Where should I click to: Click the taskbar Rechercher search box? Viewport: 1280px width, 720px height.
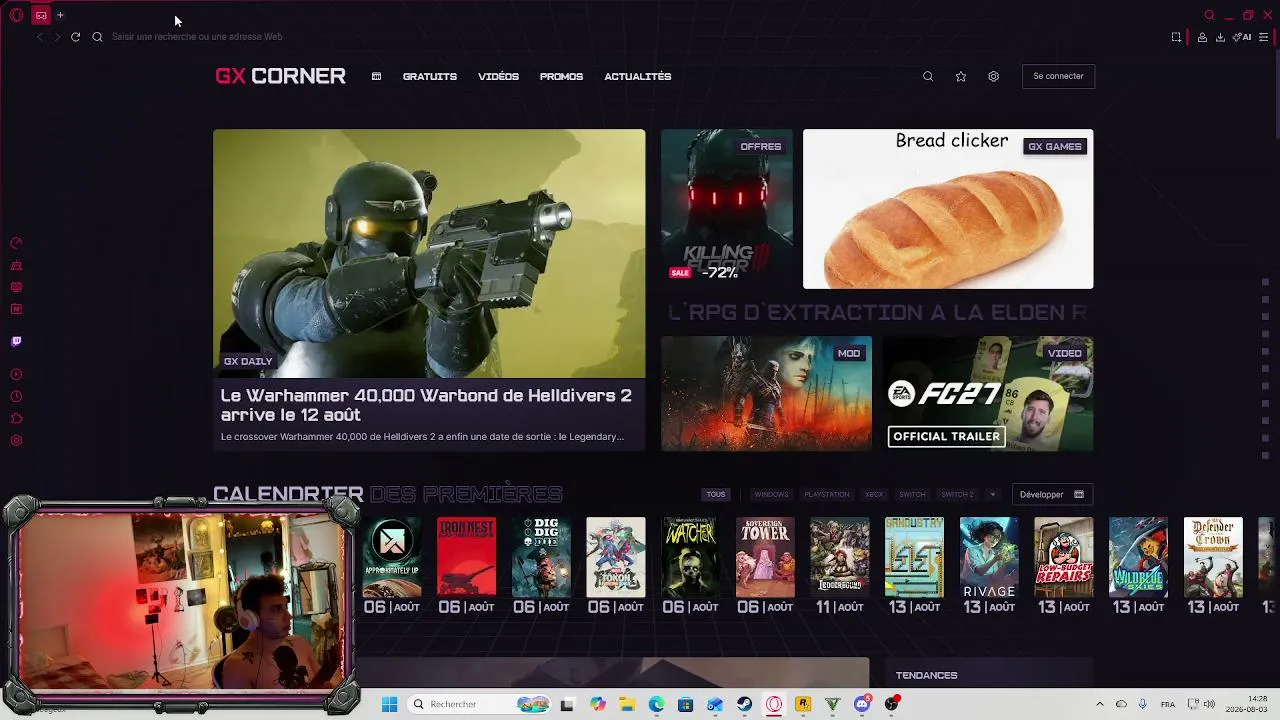[x=481, y=704]
